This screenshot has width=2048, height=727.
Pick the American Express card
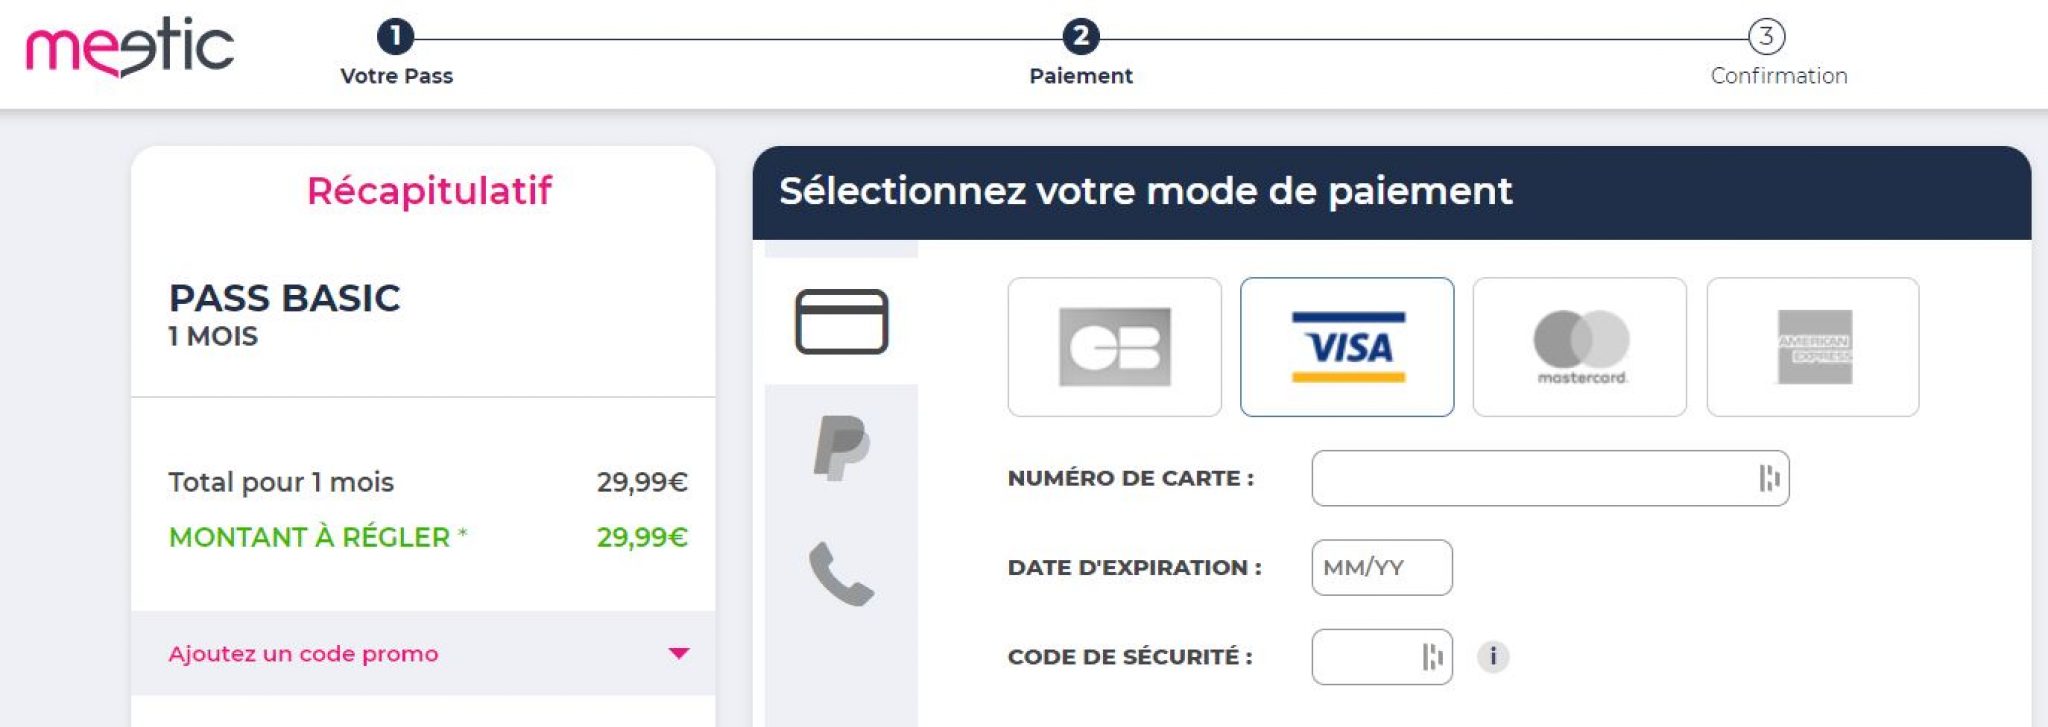tap(1813, 347)
